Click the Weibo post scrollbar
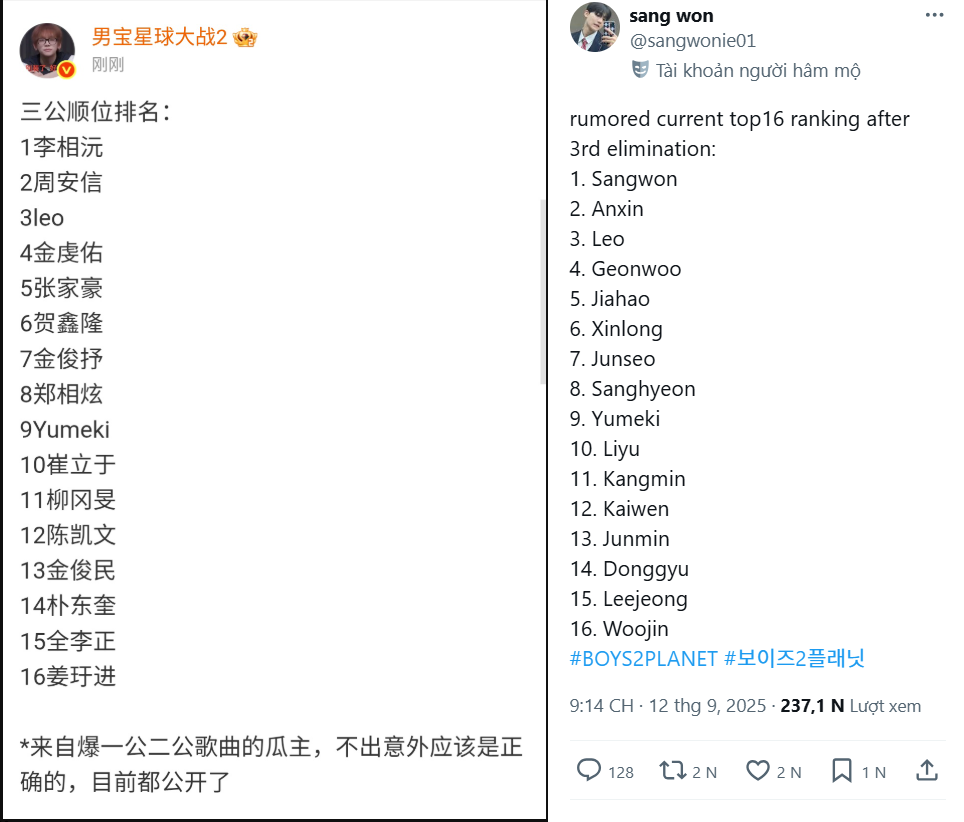 pyautogui.click(x=543, y=290)
